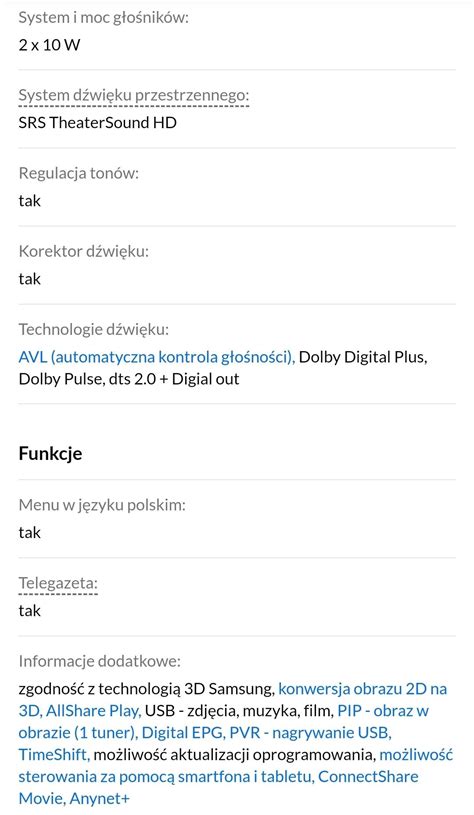Click the konwersja obrazu 2D na 3D link
The width and height of the screenshot is (474, 815).
coord(363,689)
